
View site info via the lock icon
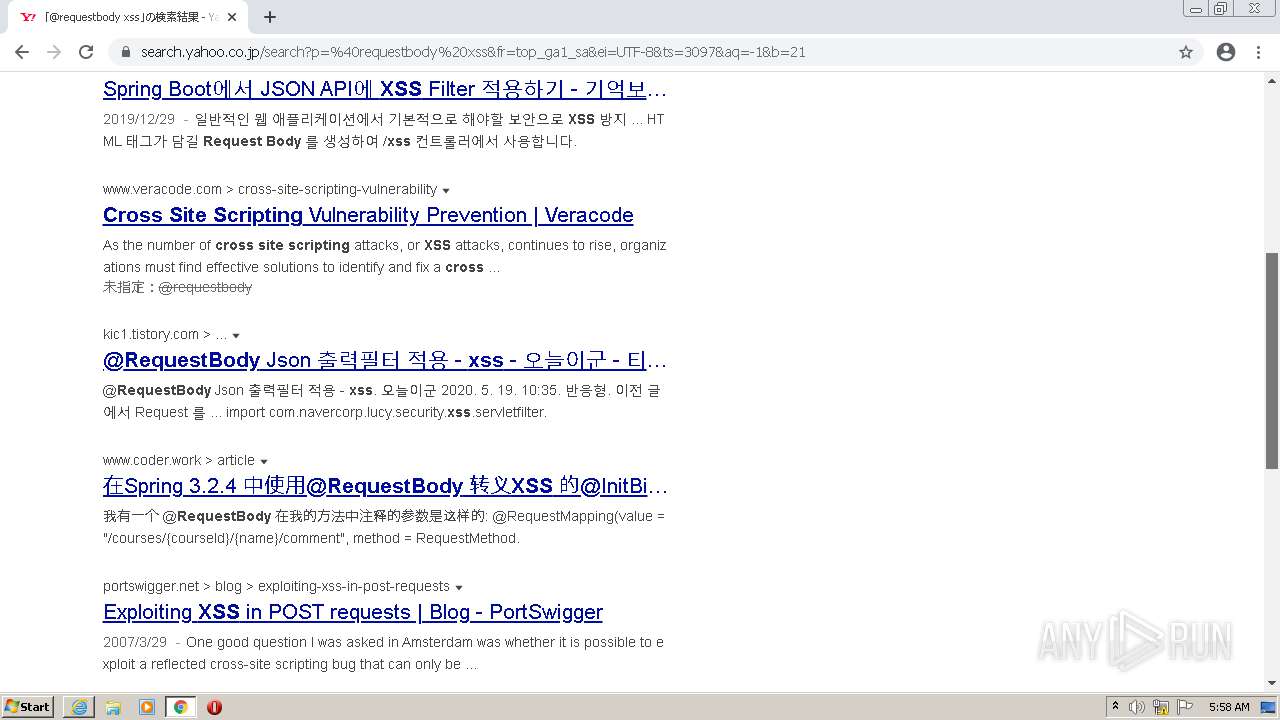tap(126, 52)
